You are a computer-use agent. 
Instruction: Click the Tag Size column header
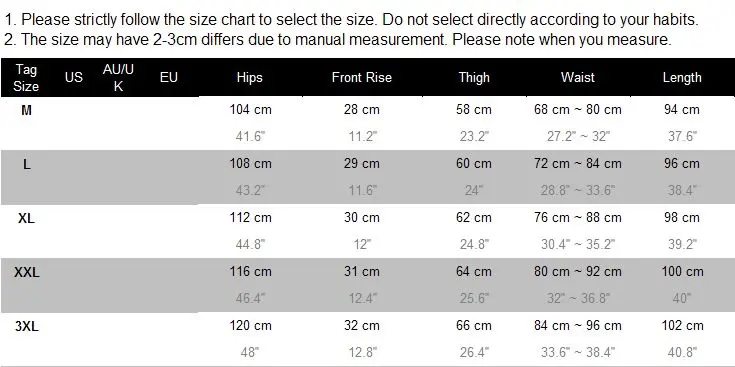pyautogui.click(x=26, y=78)
